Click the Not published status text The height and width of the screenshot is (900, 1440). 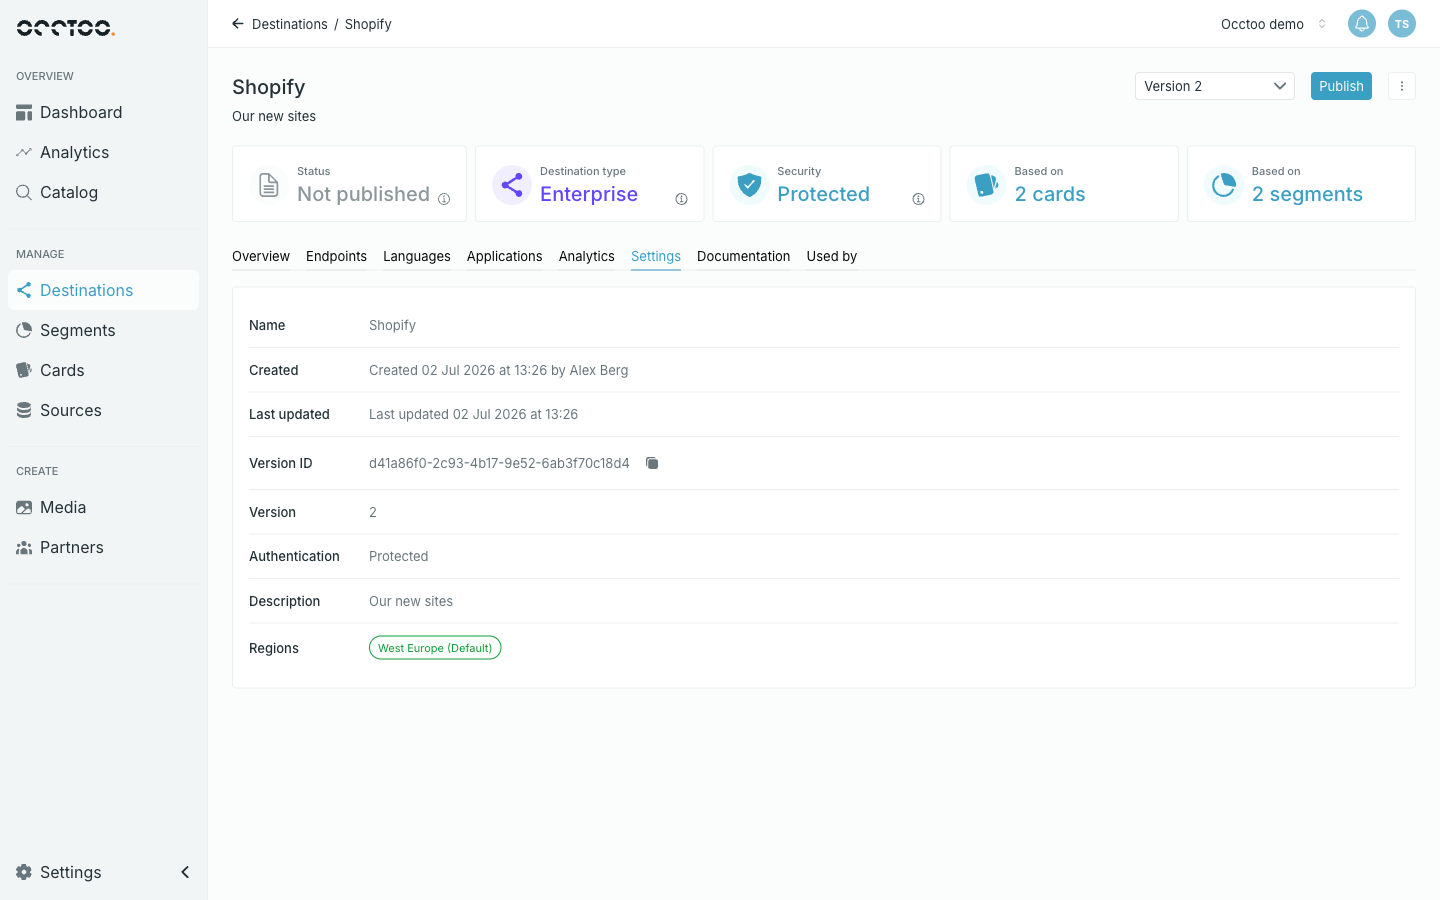coord(363,194)
